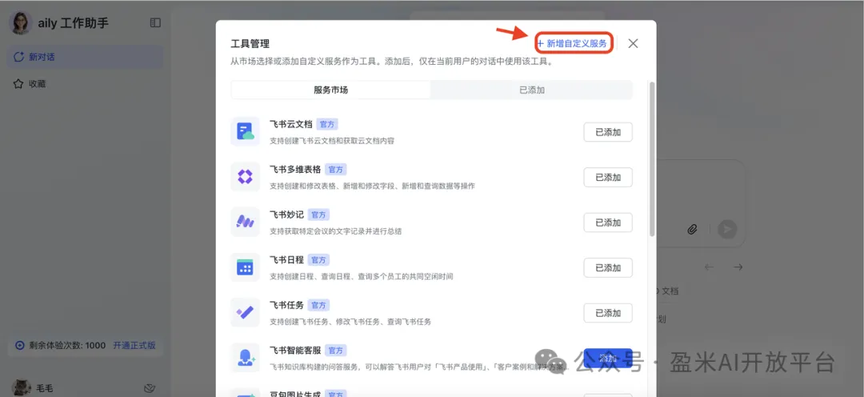Viewport: 864px width, 397px height.
Task: Click the 飞书妙记 service icon
Action: point(245,222)
